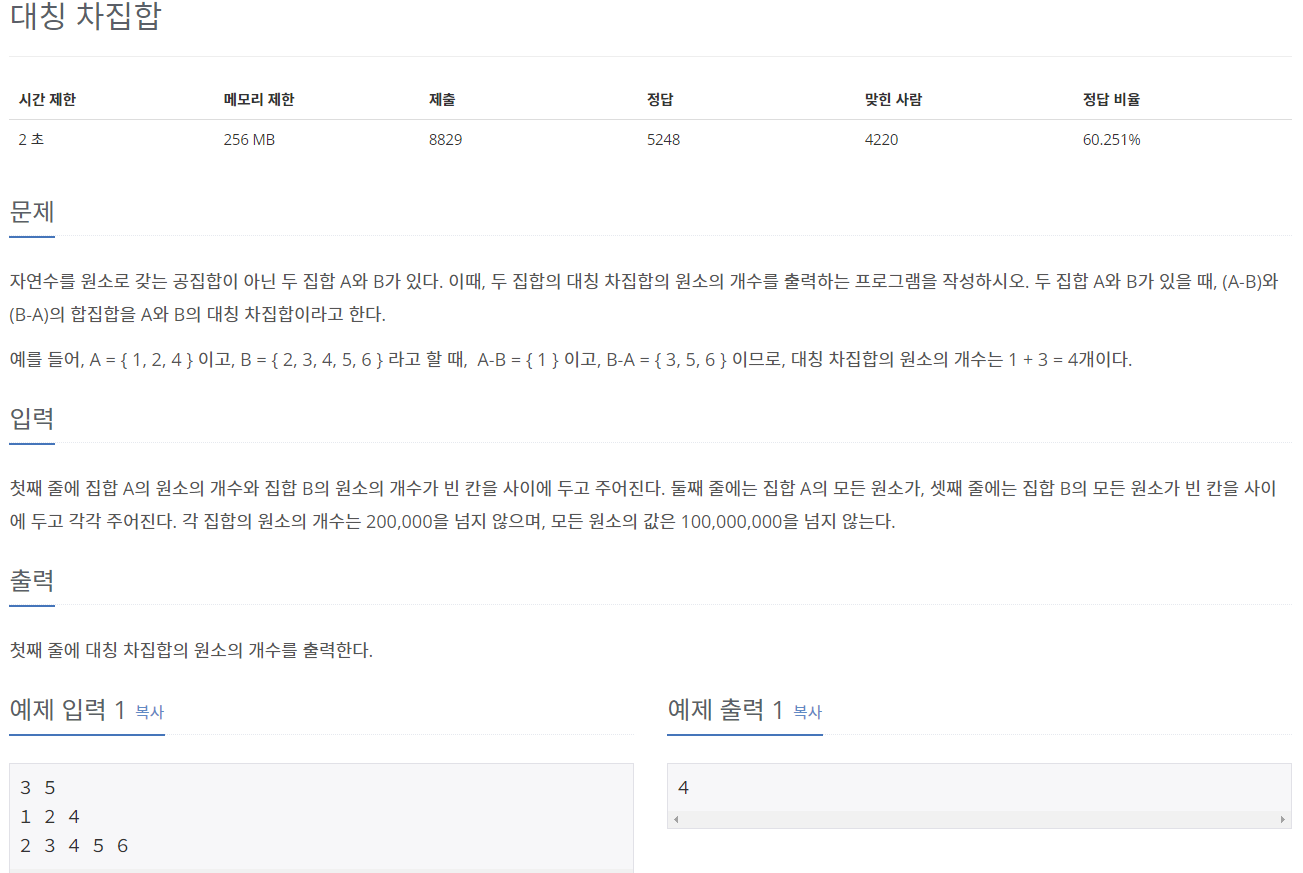1303x873 pixels.
Task: Click the time limit value 2 초
Action: coord(31,140)
